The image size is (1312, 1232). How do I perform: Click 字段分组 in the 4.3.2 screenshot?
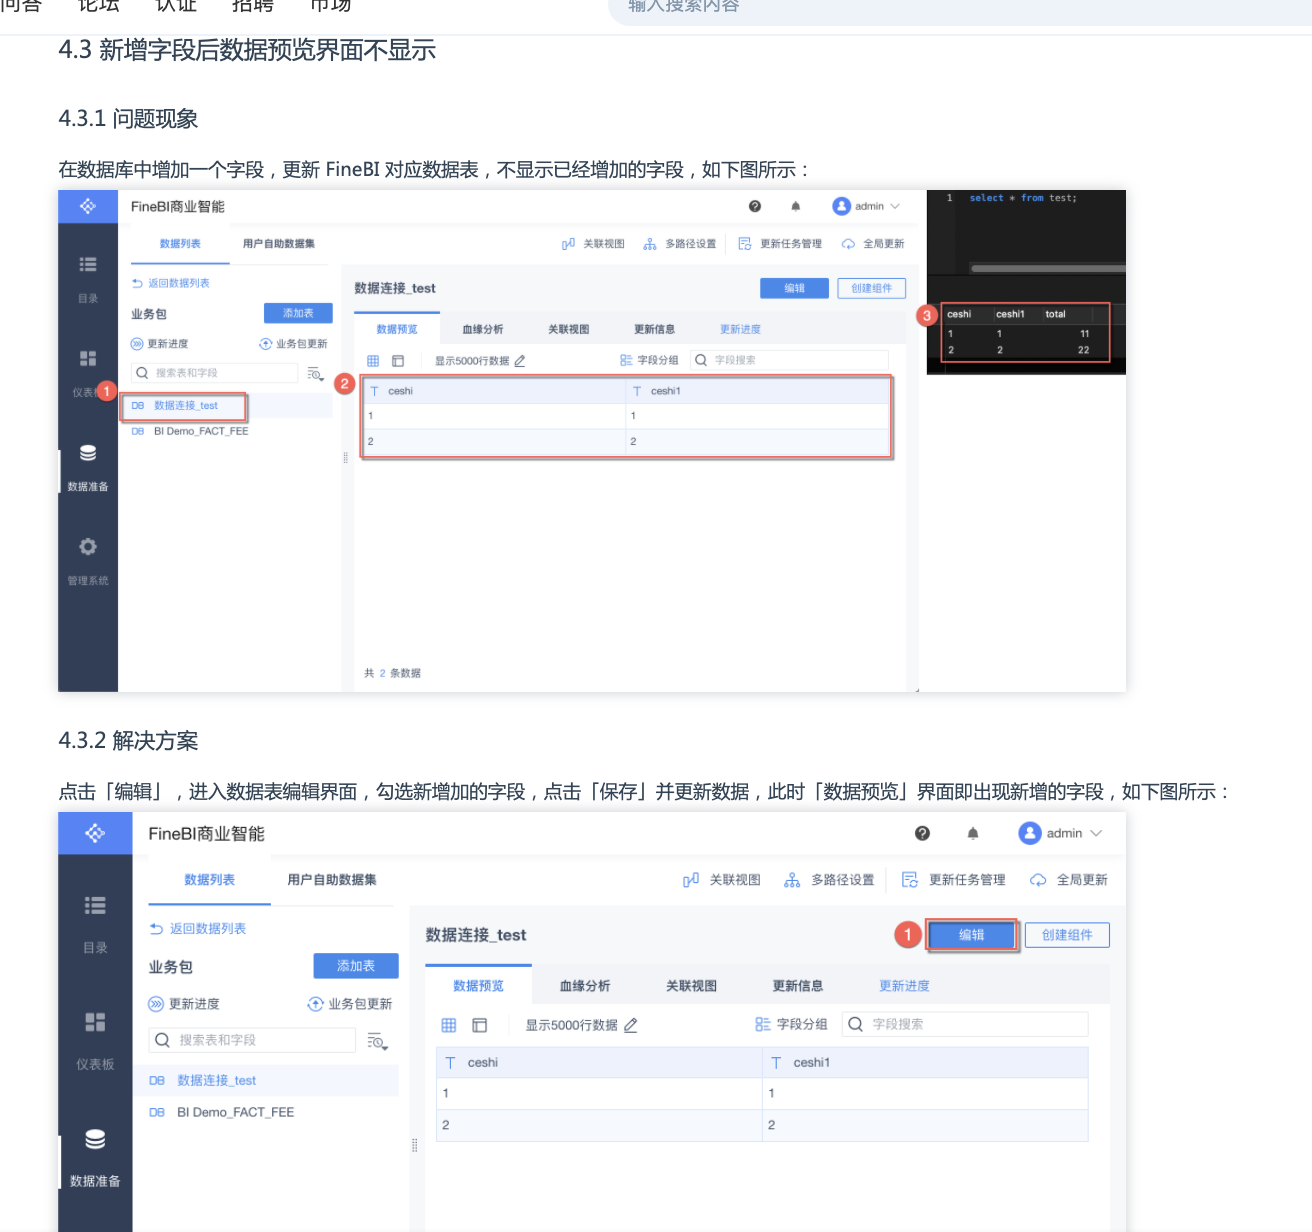click(x=791, y=1025)
